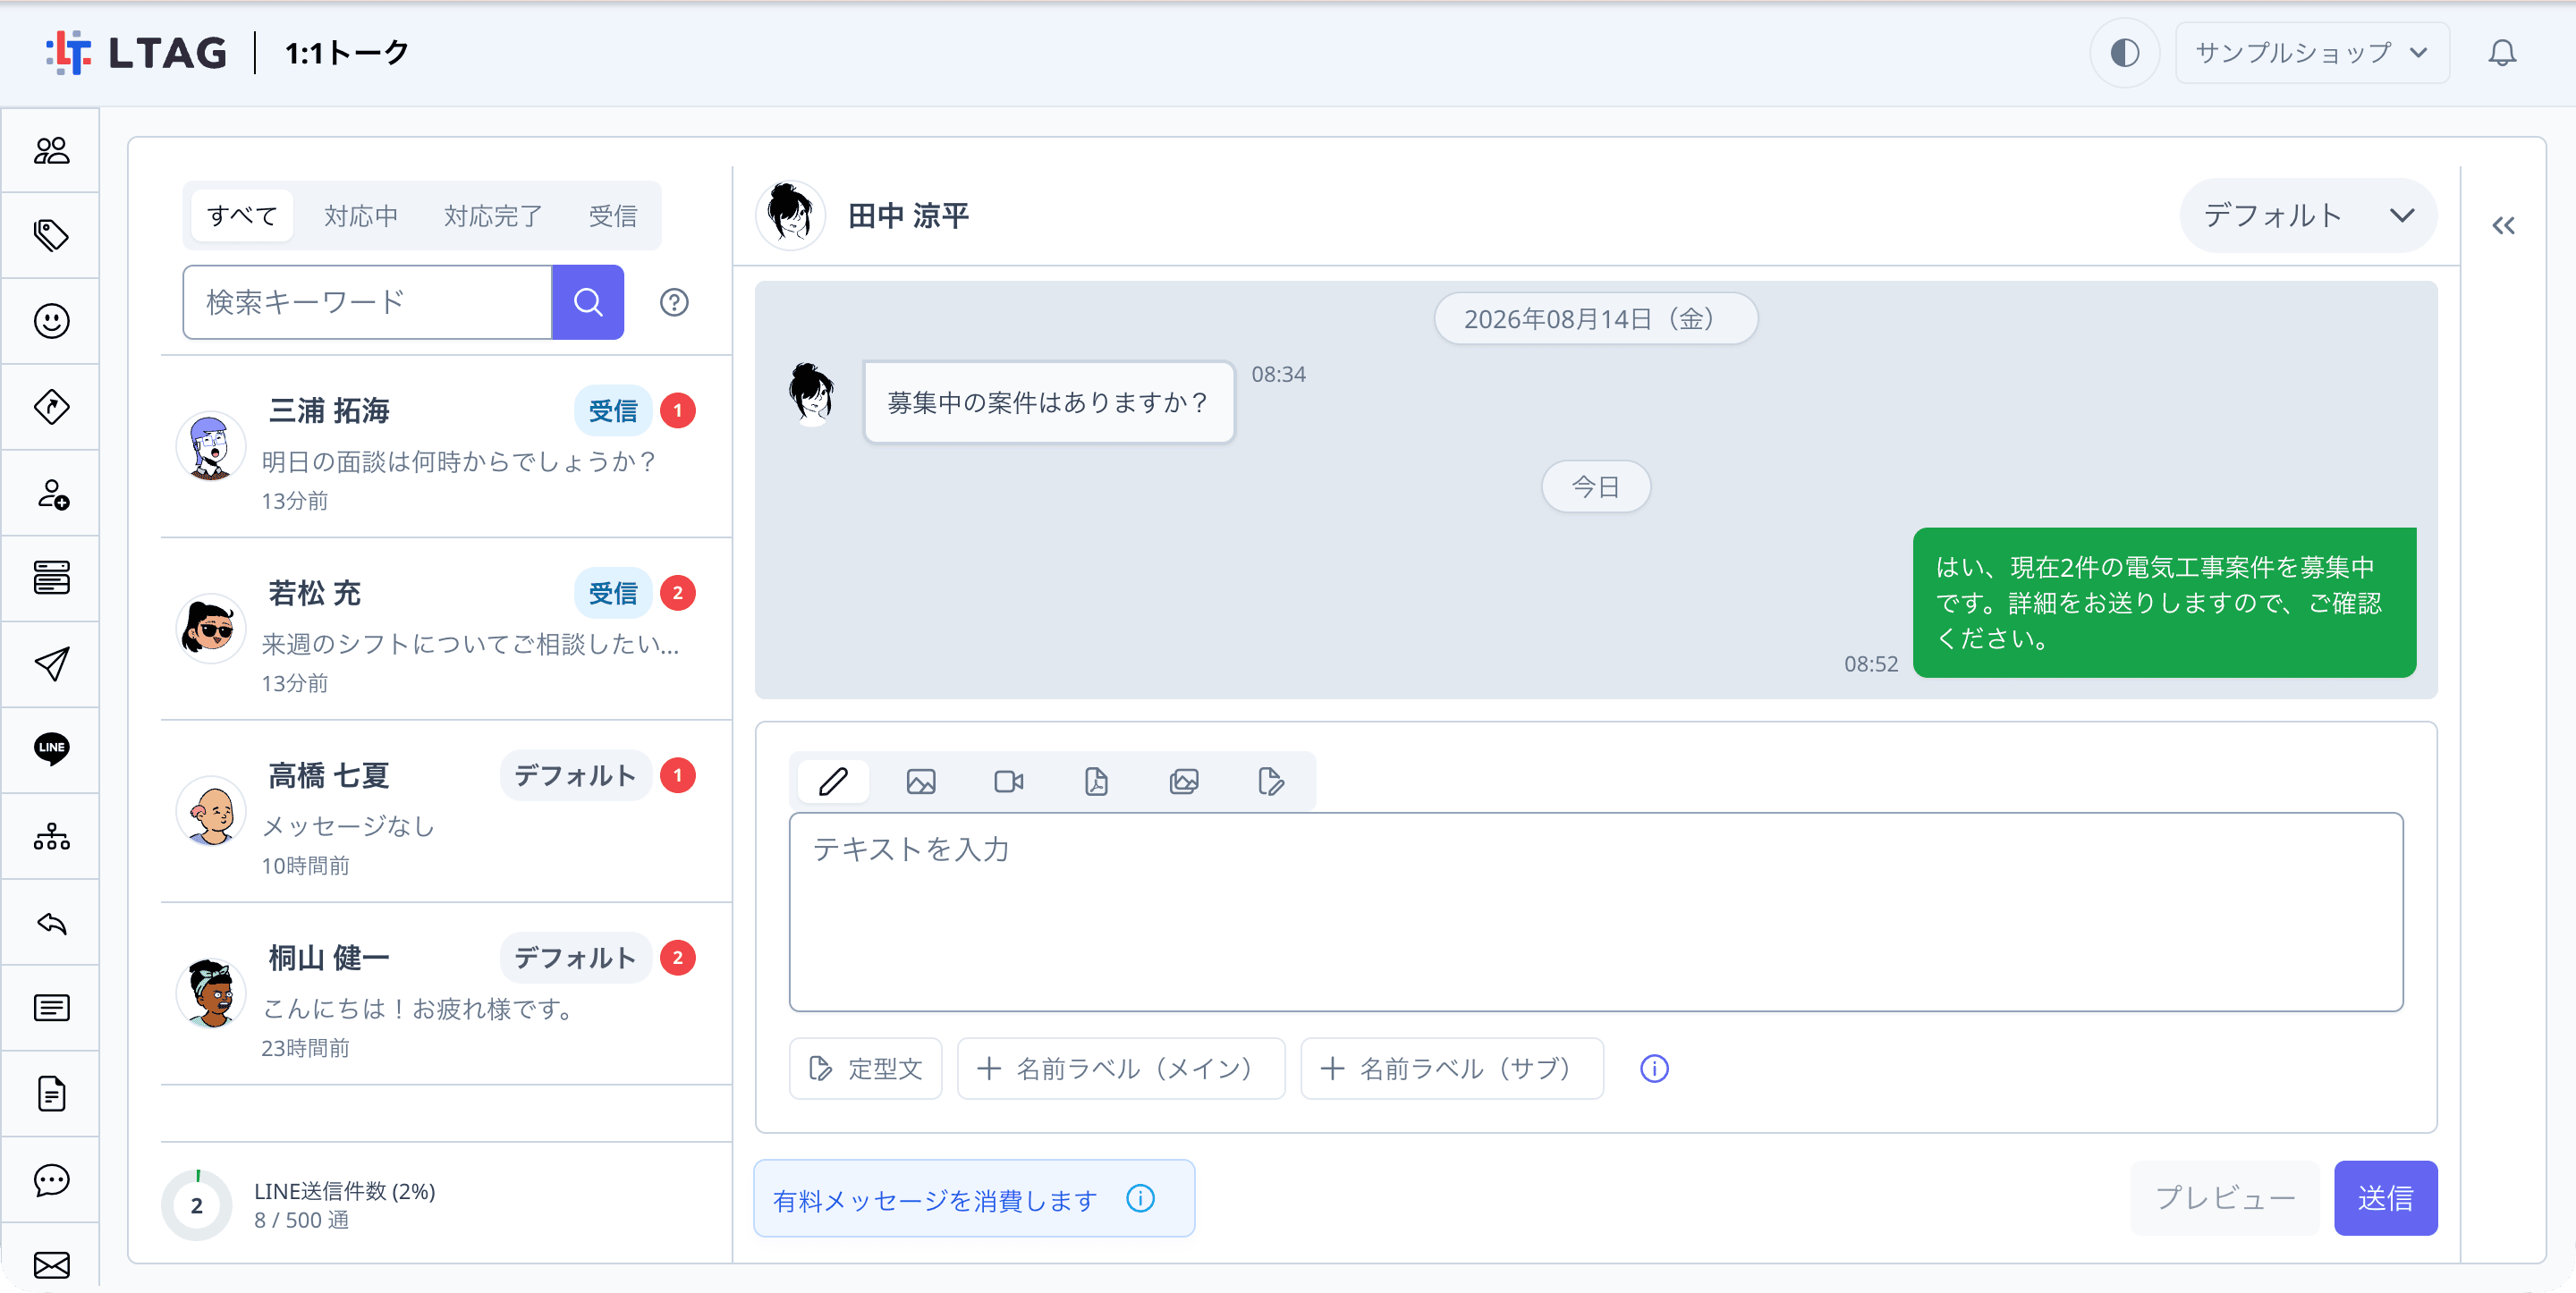The height and width of the screenshot is (1293, 2576).
Task: Click 高橋 七夏's デフォルト status badge
Action: [575, 775]
